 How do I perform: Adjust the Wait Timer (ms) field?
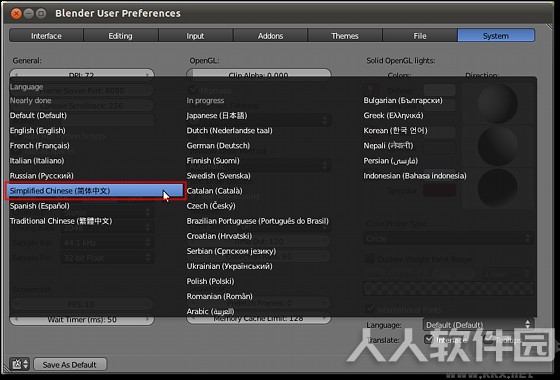coord(82,319)
